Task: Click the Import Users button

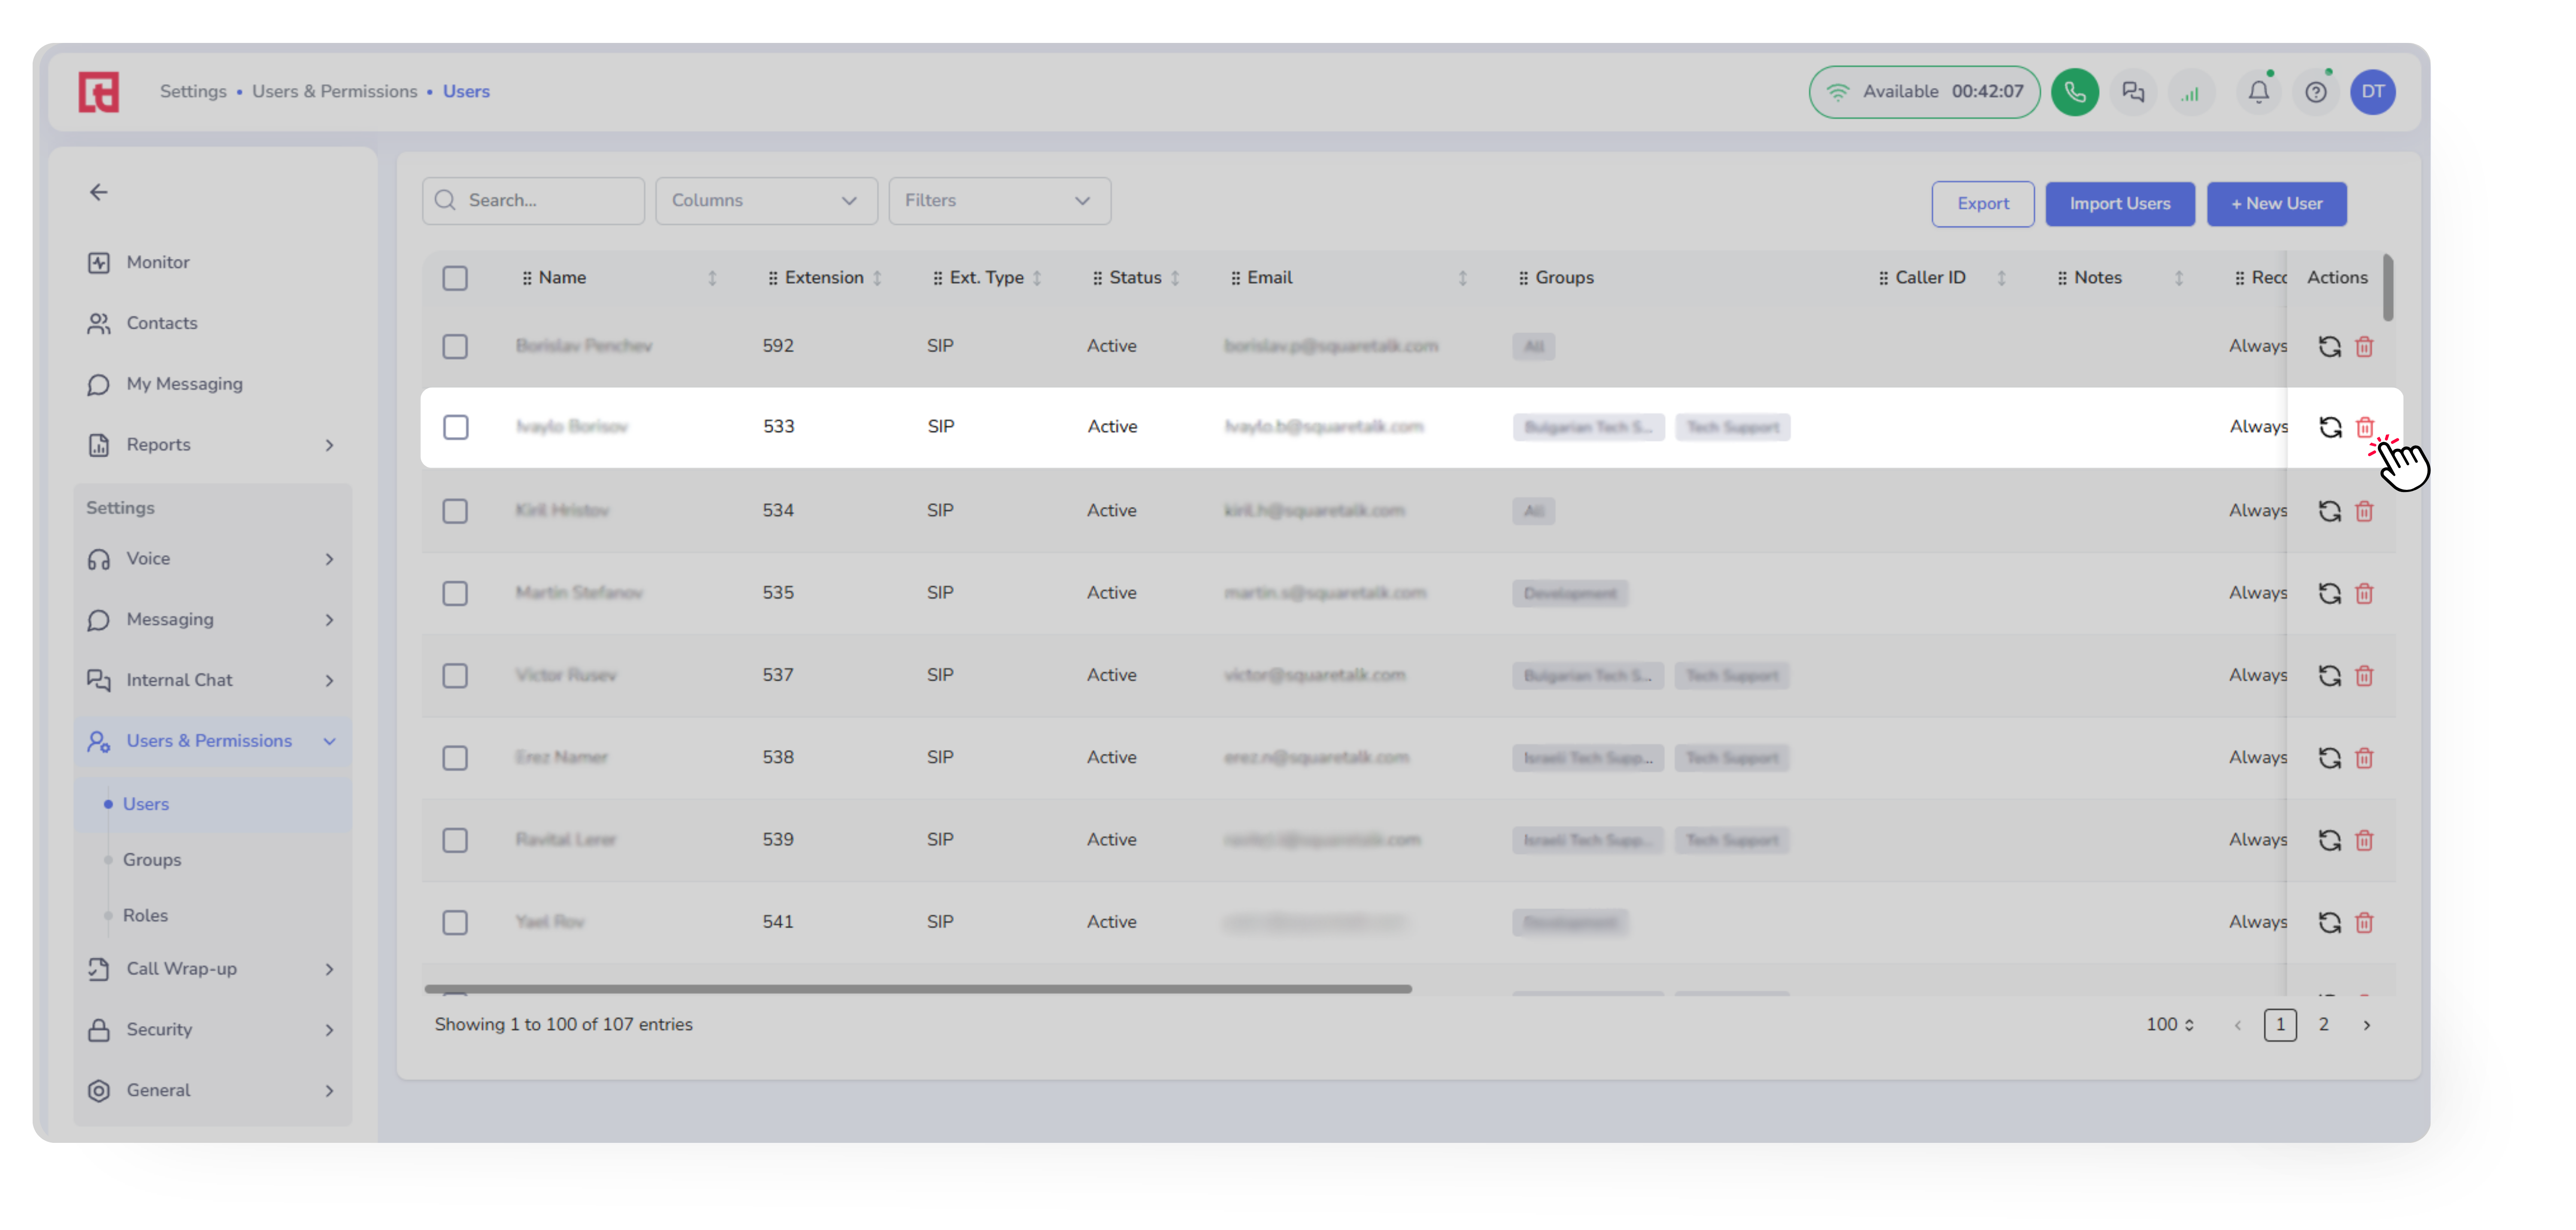Action: 2119,204
